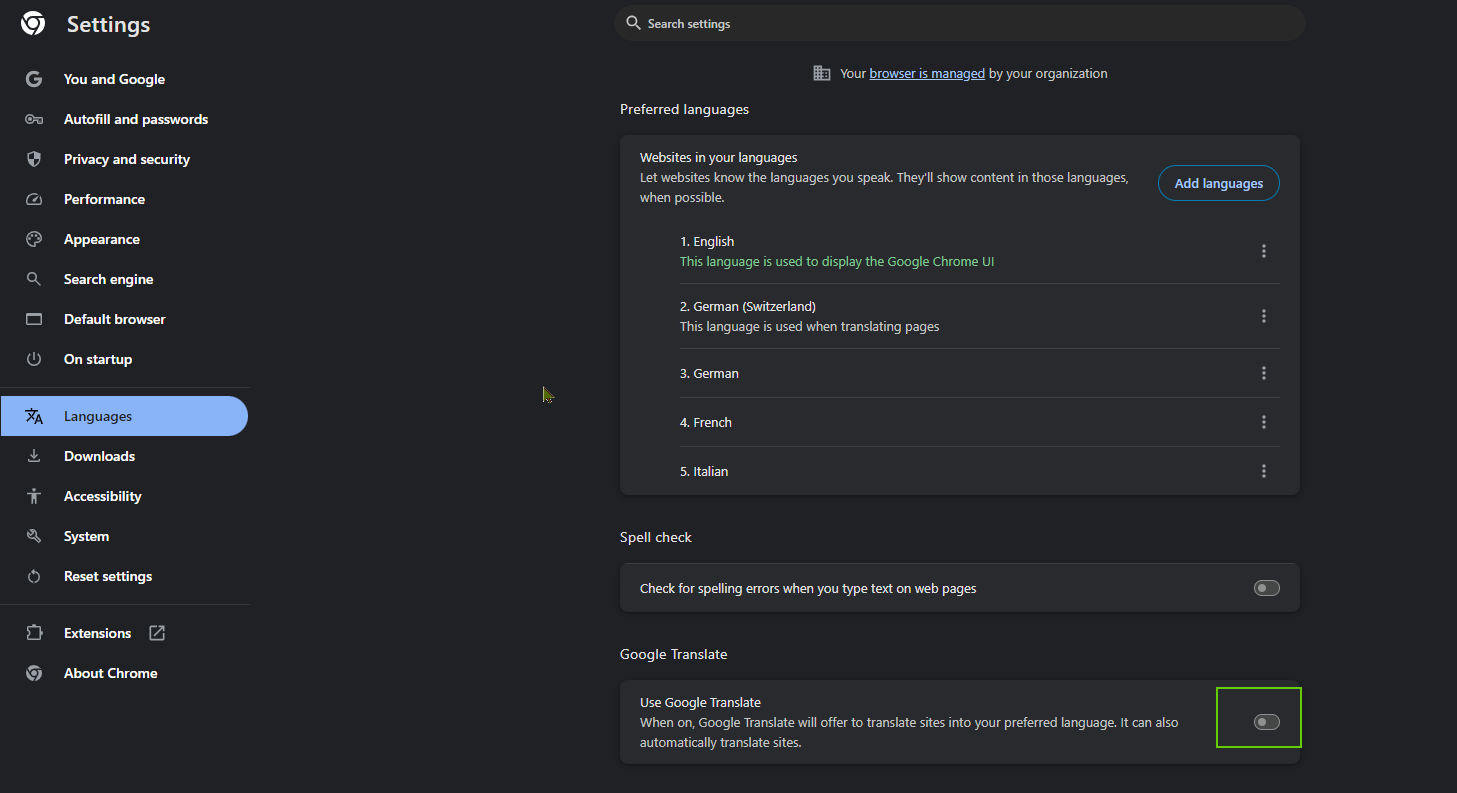Open the Extensions page link
The height and width of the screenshot is (793, 1457).
pyautogui.click(x=124, y=633)
